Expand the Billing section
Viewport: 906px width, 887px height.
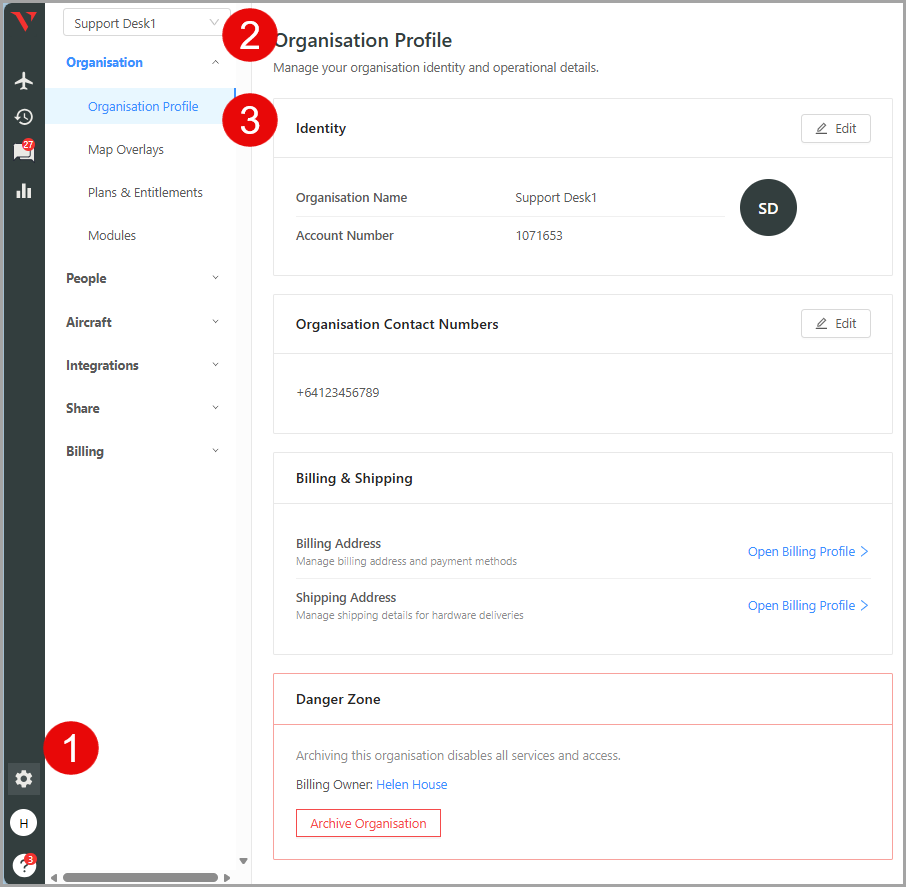coord(142,452)
